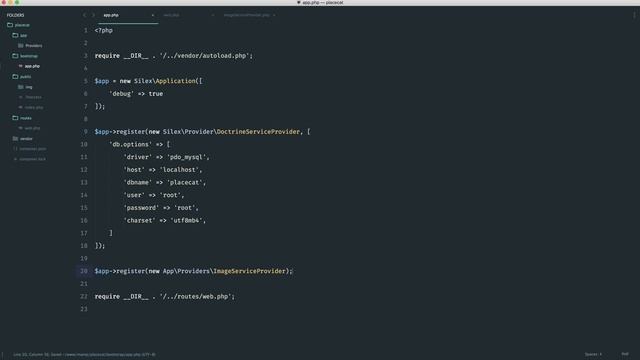Image resolution: width=640 pixels, height=360 pixels.
Task: Open Spaces indentation setting in status bar
Action: pos(593,354)
